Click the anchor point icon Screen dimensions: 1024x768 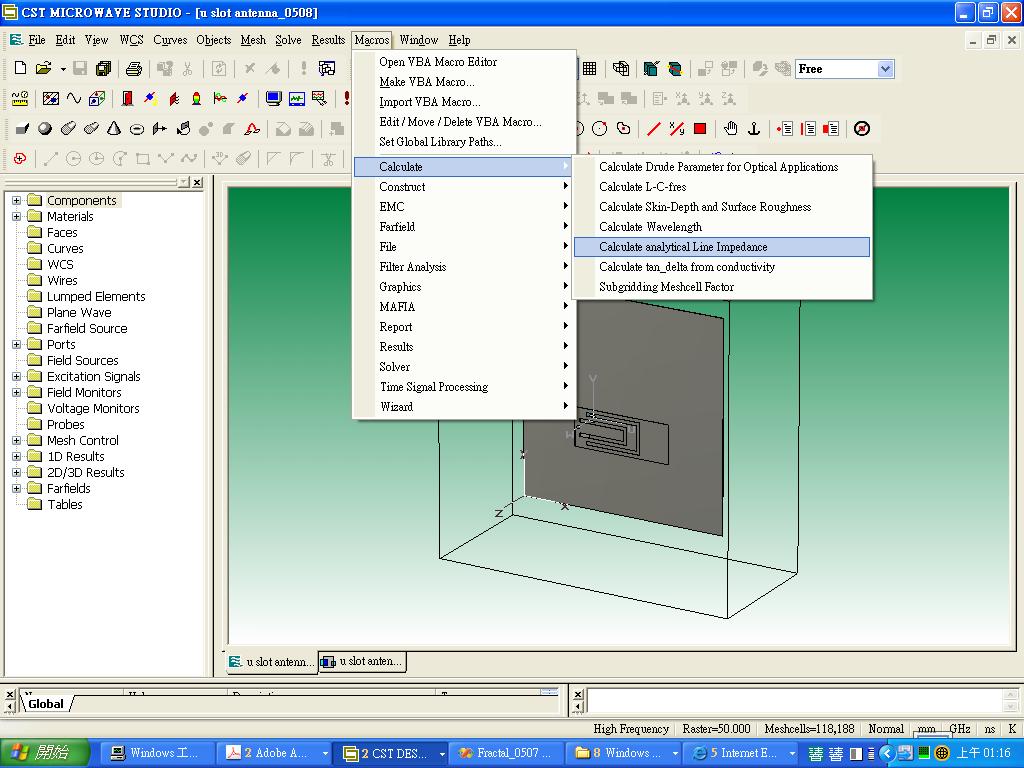coord(754,129)
